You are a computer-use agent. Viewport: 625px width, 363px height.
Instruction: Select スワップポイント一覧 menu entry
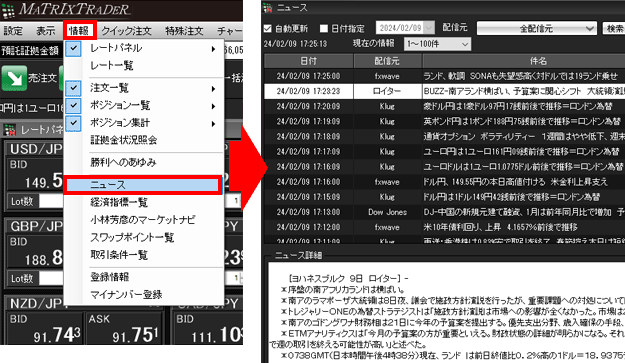[132, 238]
